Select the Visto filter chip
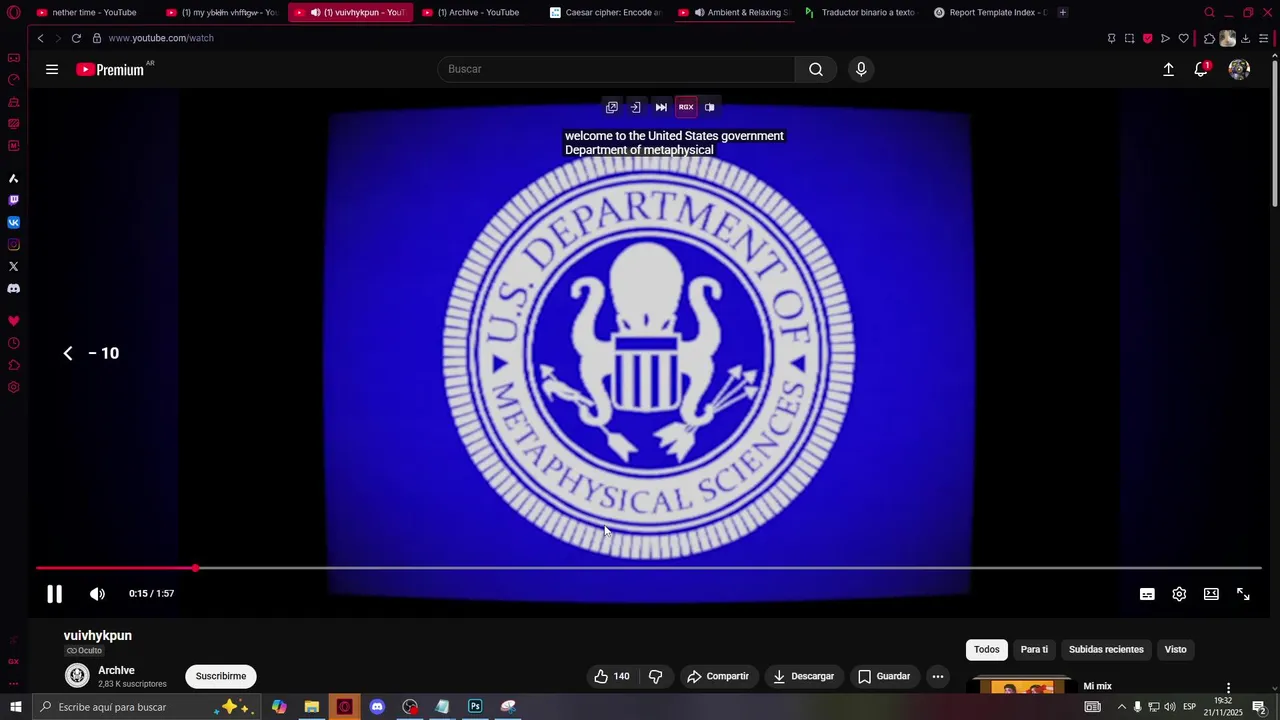 1175,650
